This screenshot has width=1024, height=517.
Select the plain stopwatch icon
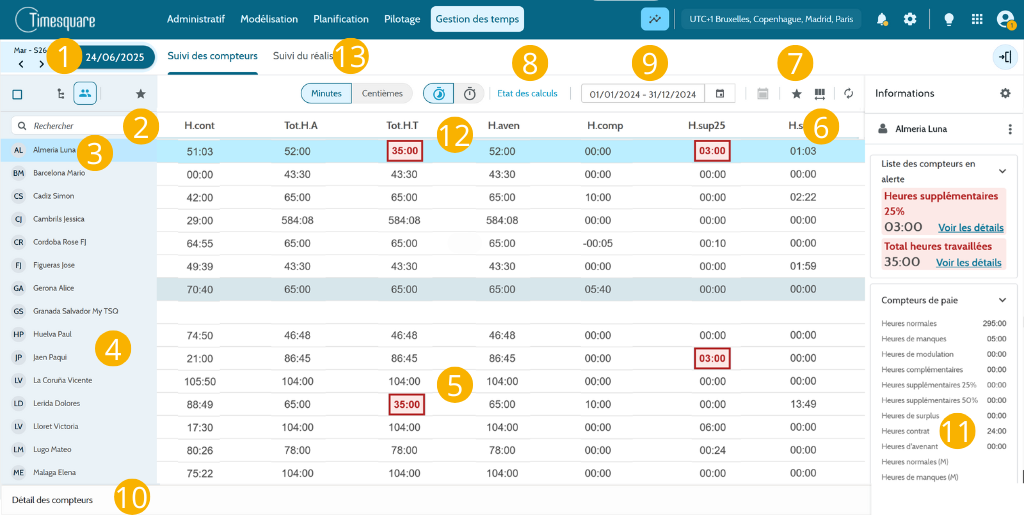click(x=470, y=93)
